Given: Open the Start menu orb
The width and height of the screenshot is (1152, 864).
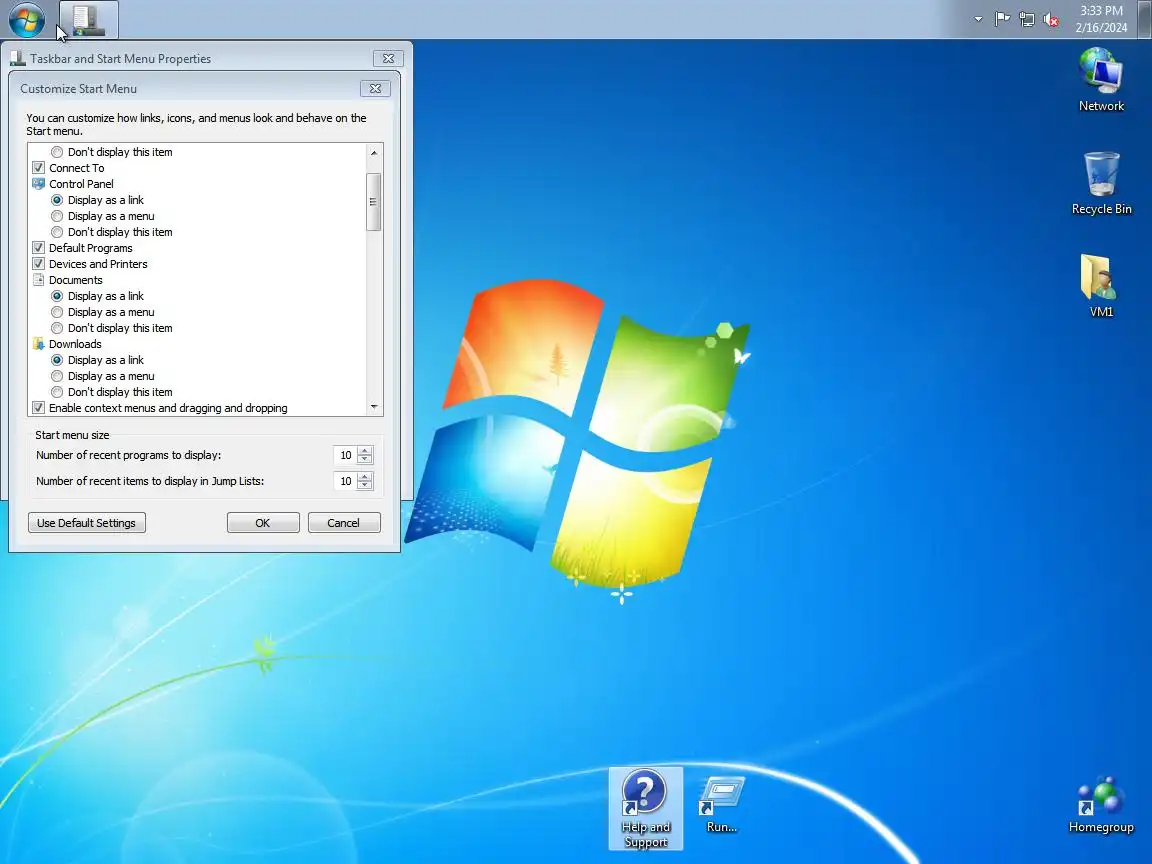Looking at the screenshot, I should coord(26,20).
